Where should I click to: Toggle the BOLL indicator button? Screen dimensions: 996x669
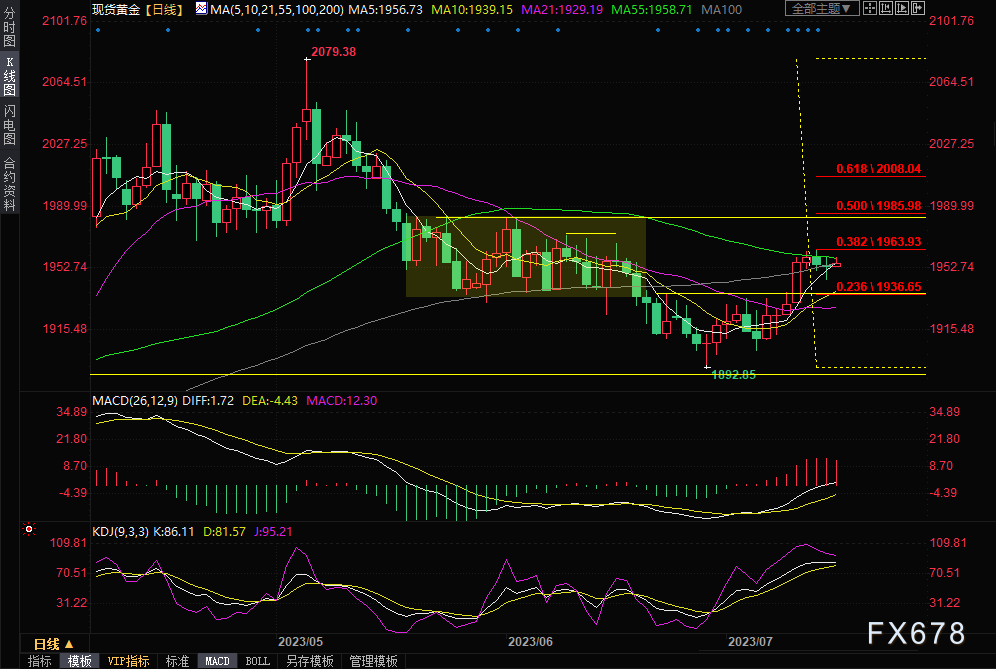[257, 661]
